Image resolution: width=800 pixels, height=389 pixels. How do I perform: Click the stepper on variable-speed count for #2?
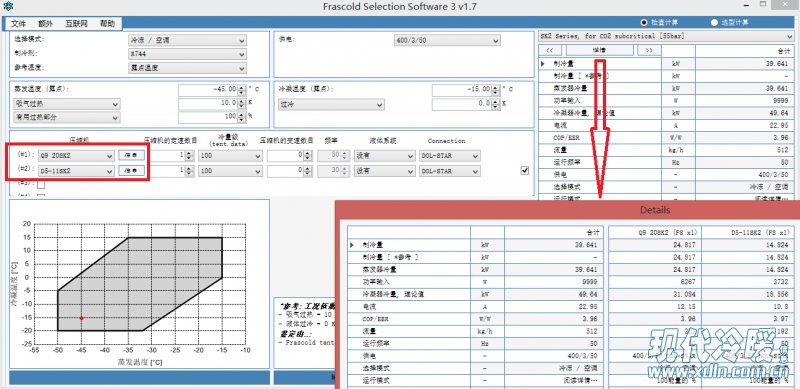[307, 171]
